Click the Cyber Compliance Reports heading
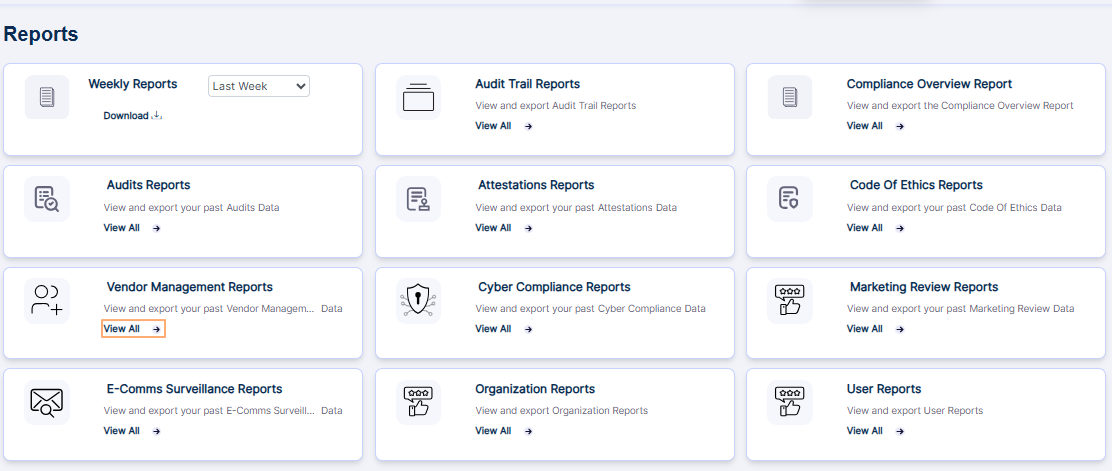1112x471 pixels. coord(554,287)
